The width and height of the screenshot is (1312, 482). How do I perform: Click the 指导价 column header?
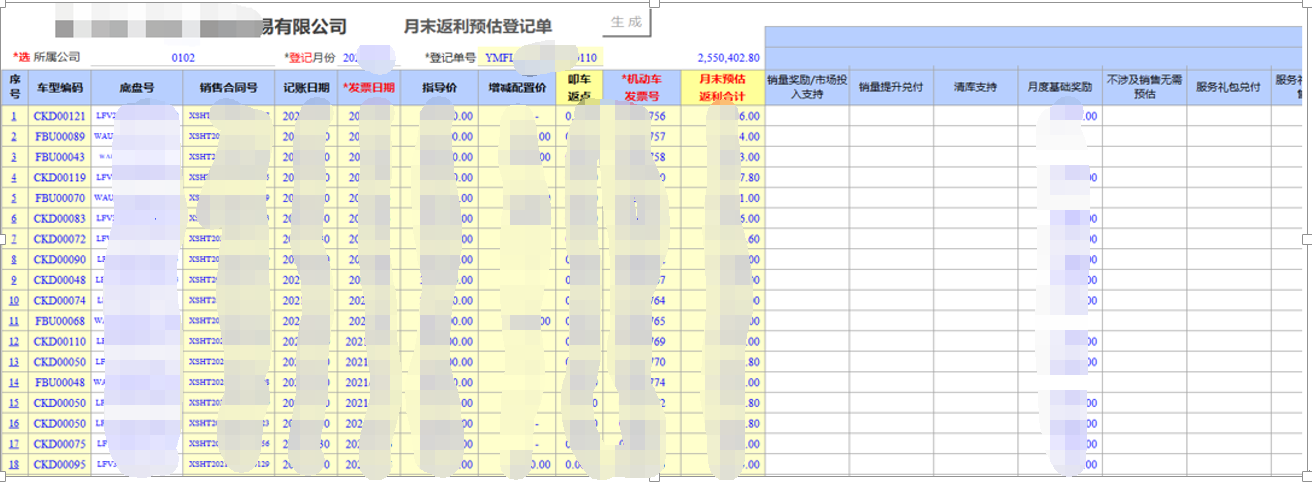(x=439, y=87)
